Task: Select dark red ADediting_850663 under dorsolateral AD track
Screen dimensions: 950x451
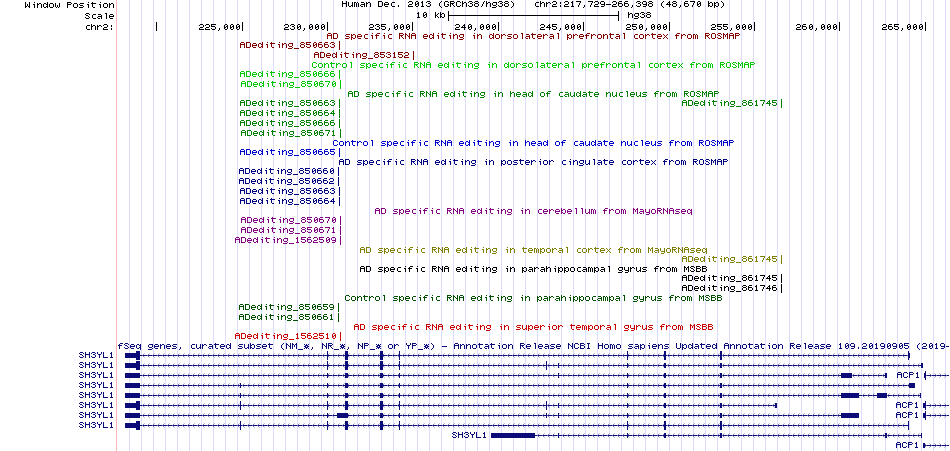Action: tap(287, 45)
